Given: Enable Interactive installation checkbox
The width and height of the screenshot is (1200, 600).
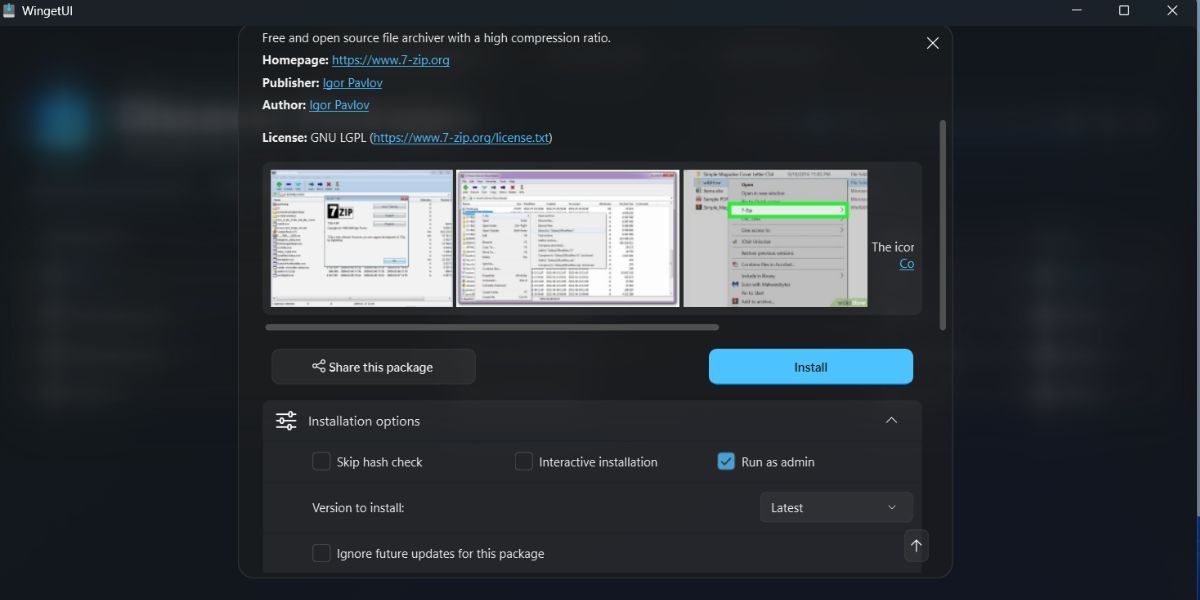Looking at the screenshot, I should (x=524, y=461).
